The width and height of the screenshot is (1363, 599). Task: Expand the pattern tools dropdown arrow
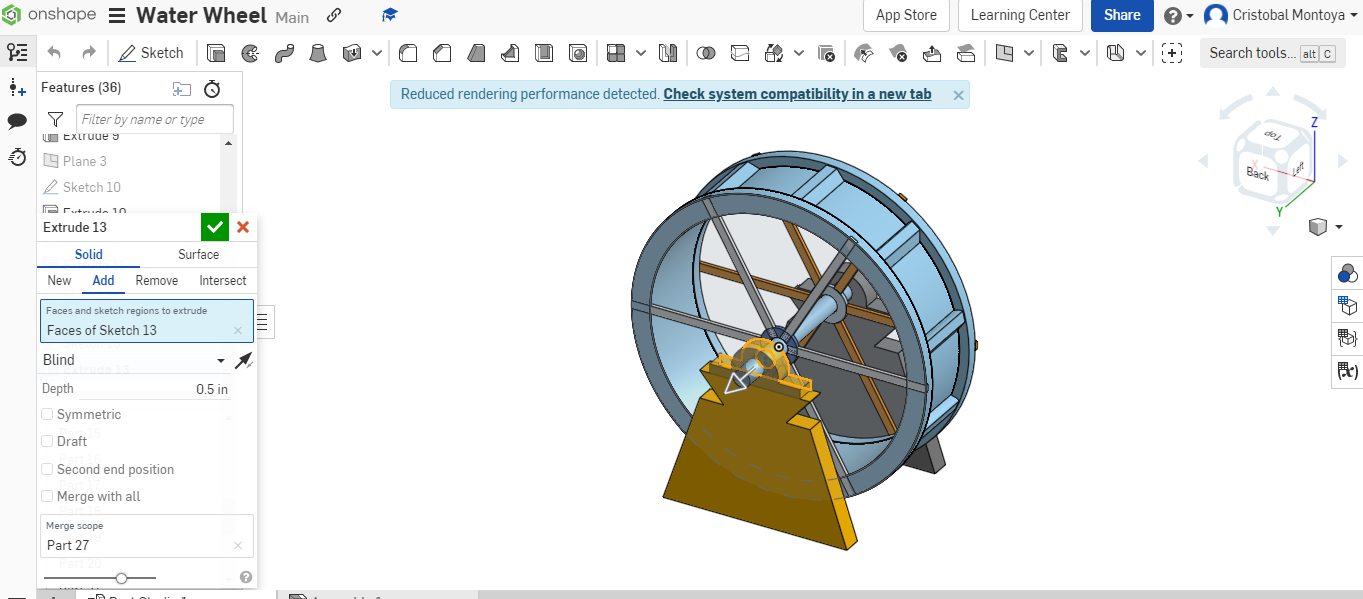[x=642, y=53]
